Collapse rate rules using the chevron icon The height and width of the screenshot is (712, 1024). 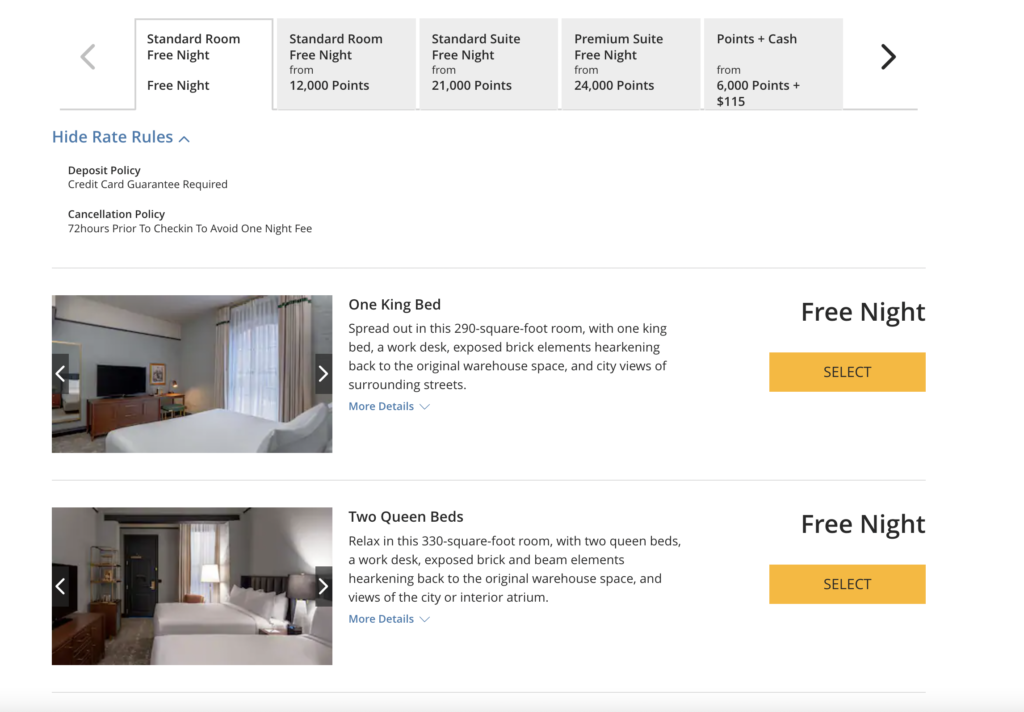(184, 137)
